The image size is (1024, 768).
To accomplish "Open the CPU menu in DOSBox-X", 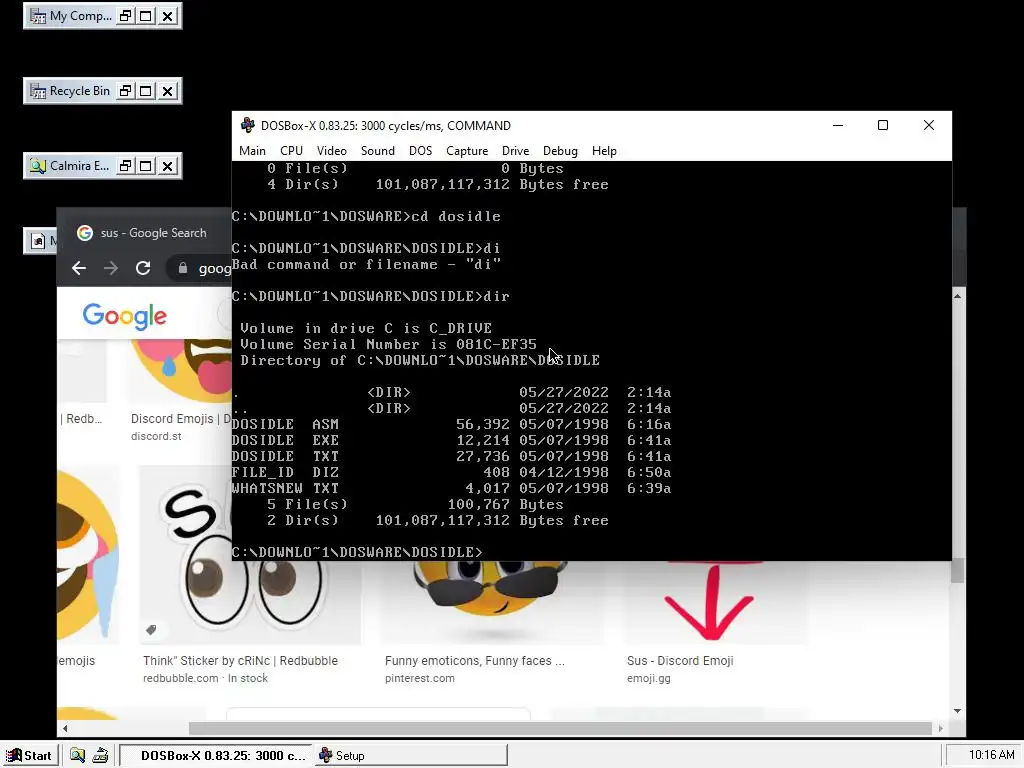I will (x=291, y=151).
